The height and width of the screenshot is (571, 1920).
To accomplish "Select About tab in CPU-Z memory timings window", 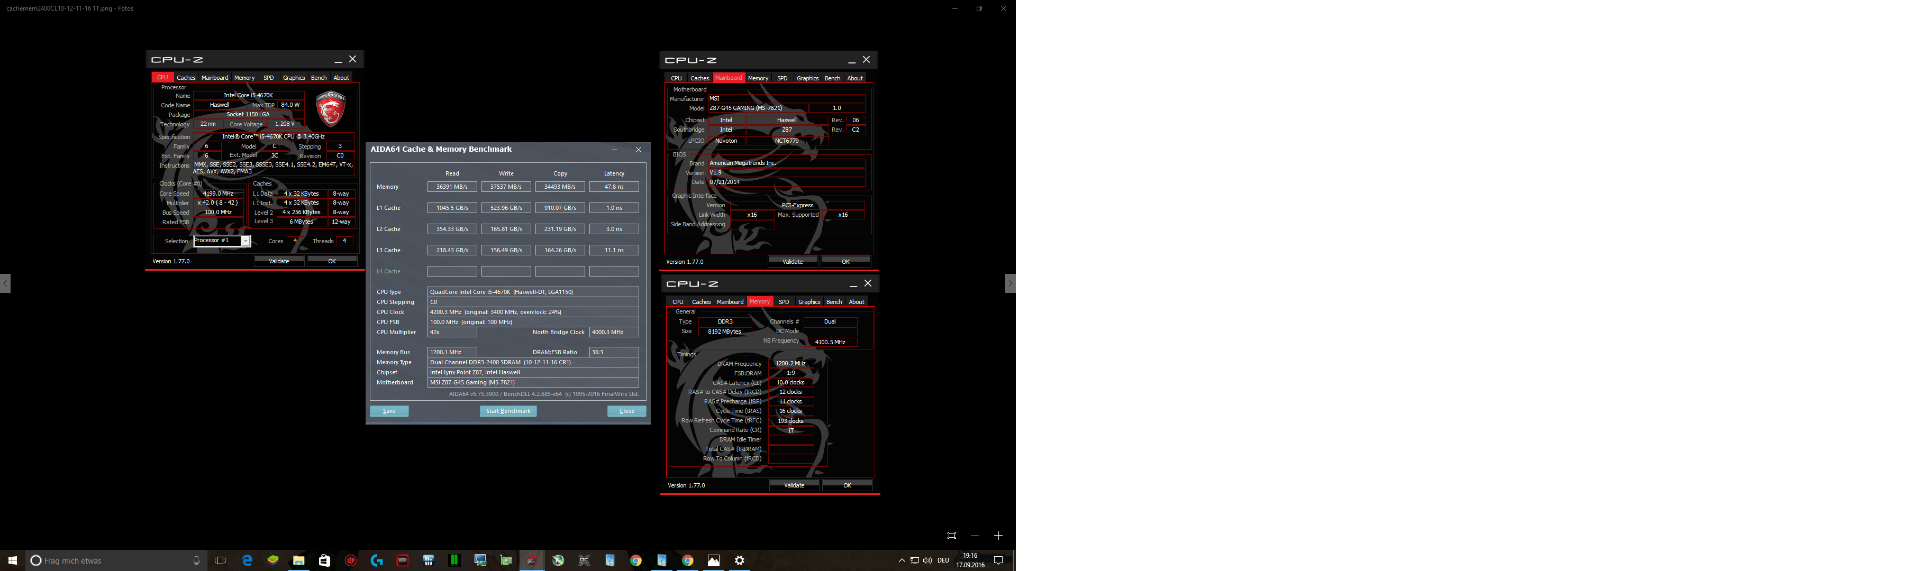I will 857,301.
